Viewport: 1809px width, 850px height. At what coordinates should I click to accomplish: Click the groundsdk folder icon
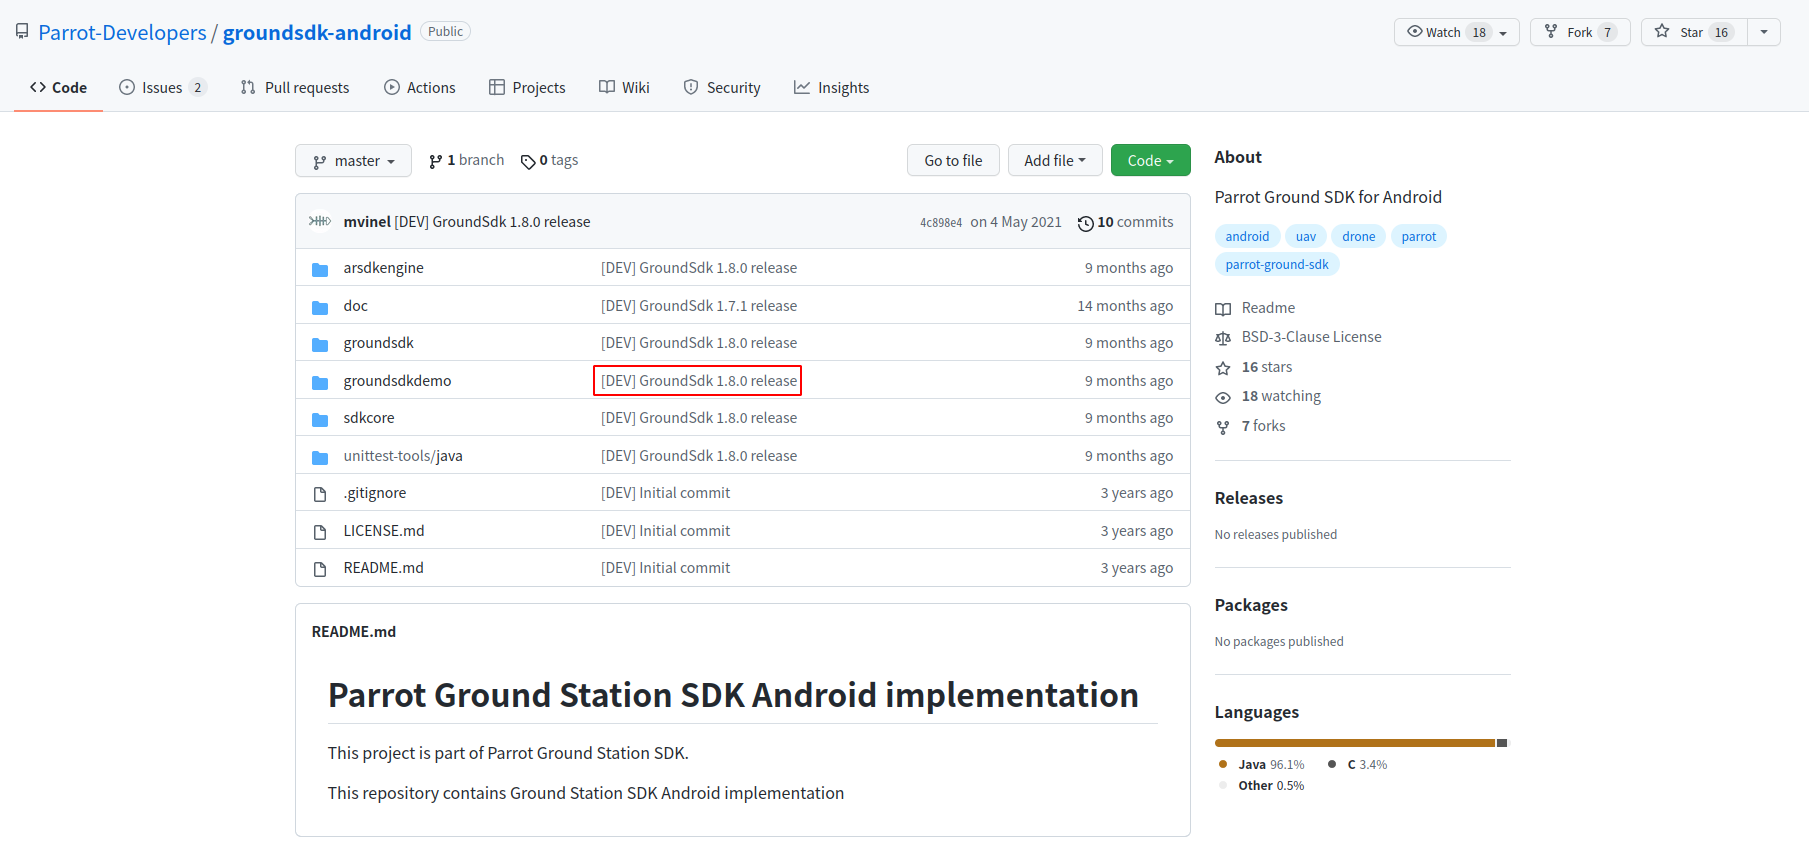[320, 344]
